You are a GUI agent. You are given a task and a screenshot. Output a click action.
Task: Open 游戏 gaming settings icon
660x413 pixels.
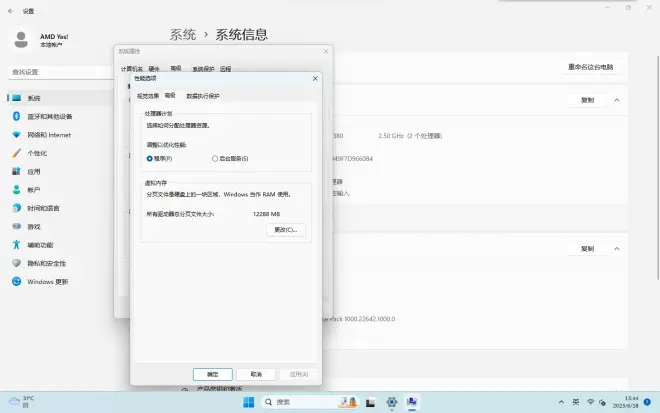point(16,226)
